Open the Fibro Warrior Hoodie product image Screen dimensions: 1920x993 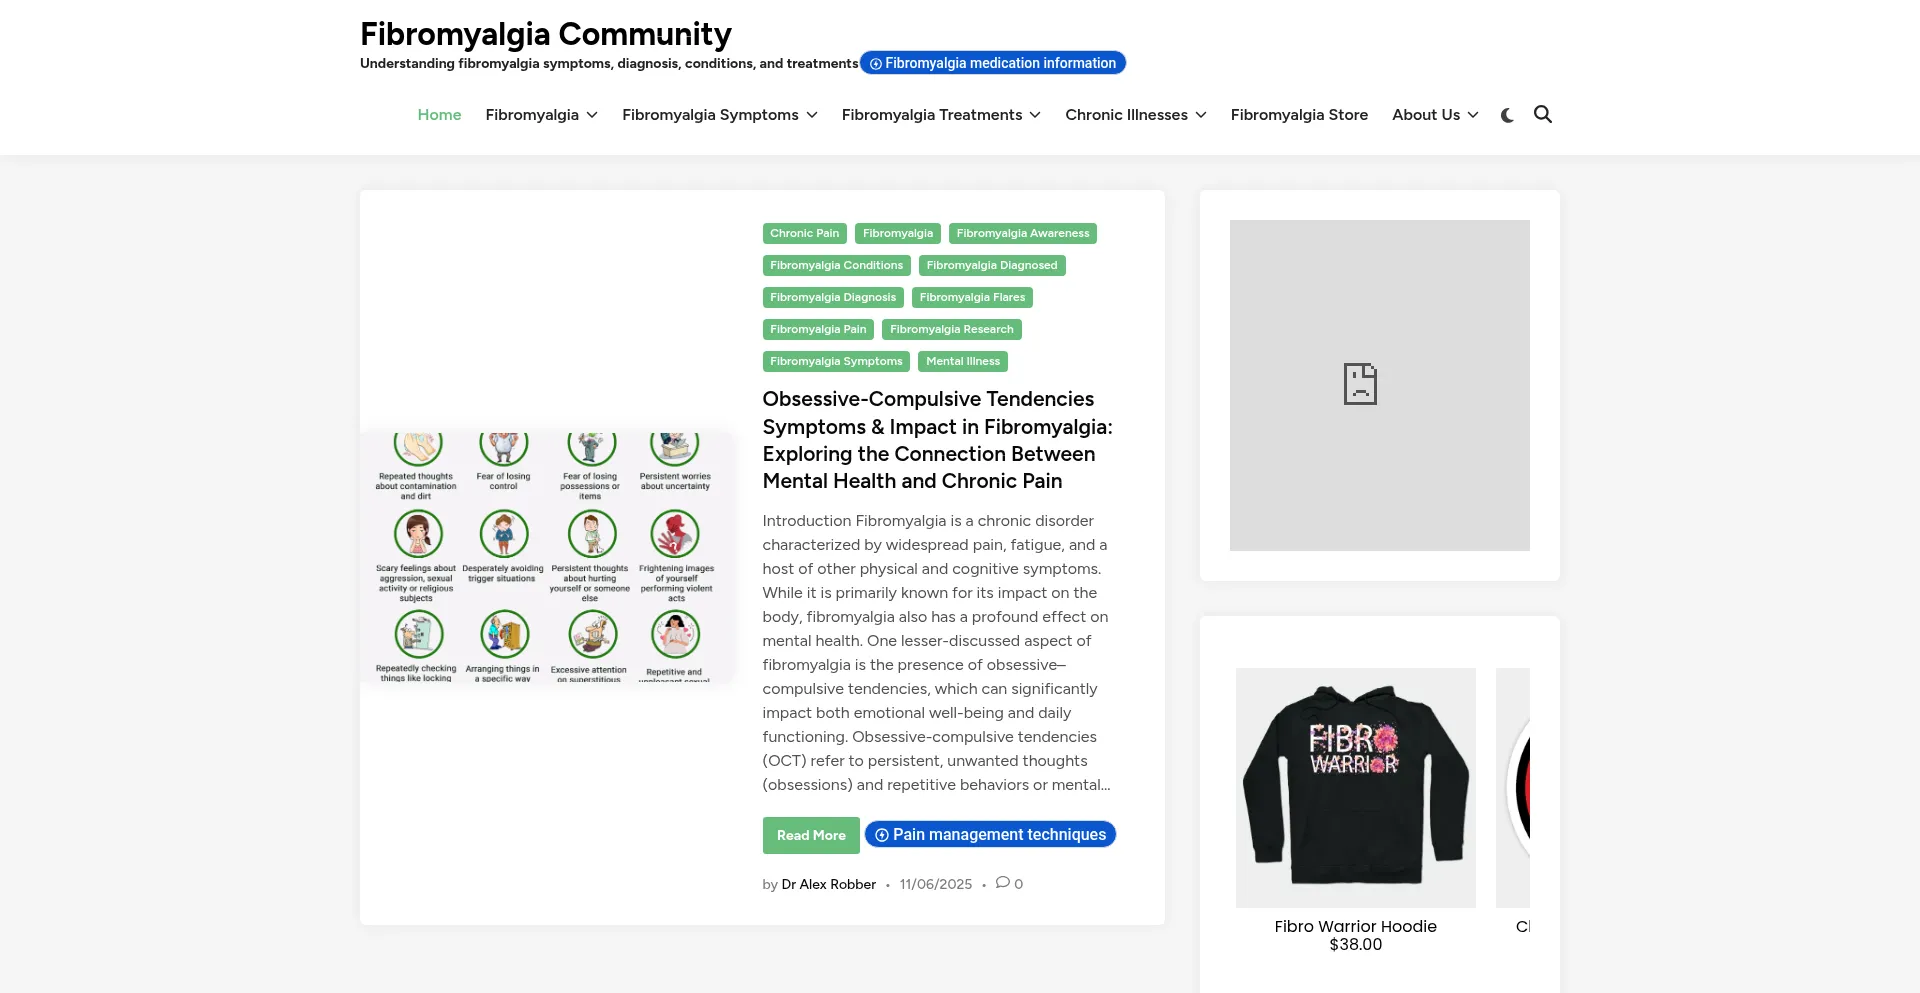coord(1355,787)
